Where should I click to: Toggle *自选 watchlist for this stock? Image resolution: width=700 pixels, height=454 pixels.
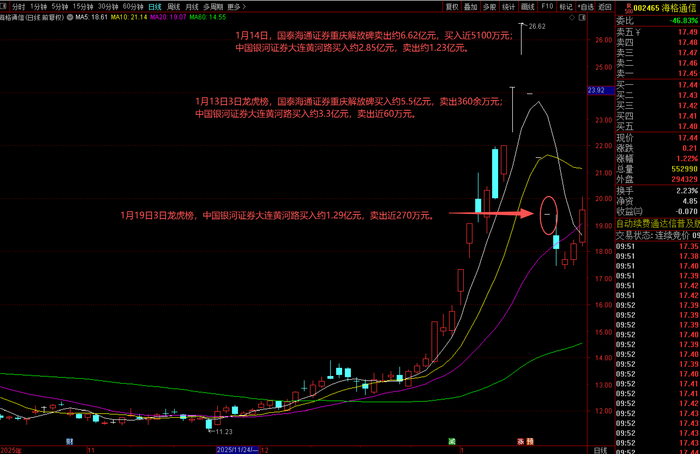coord(585,7)
